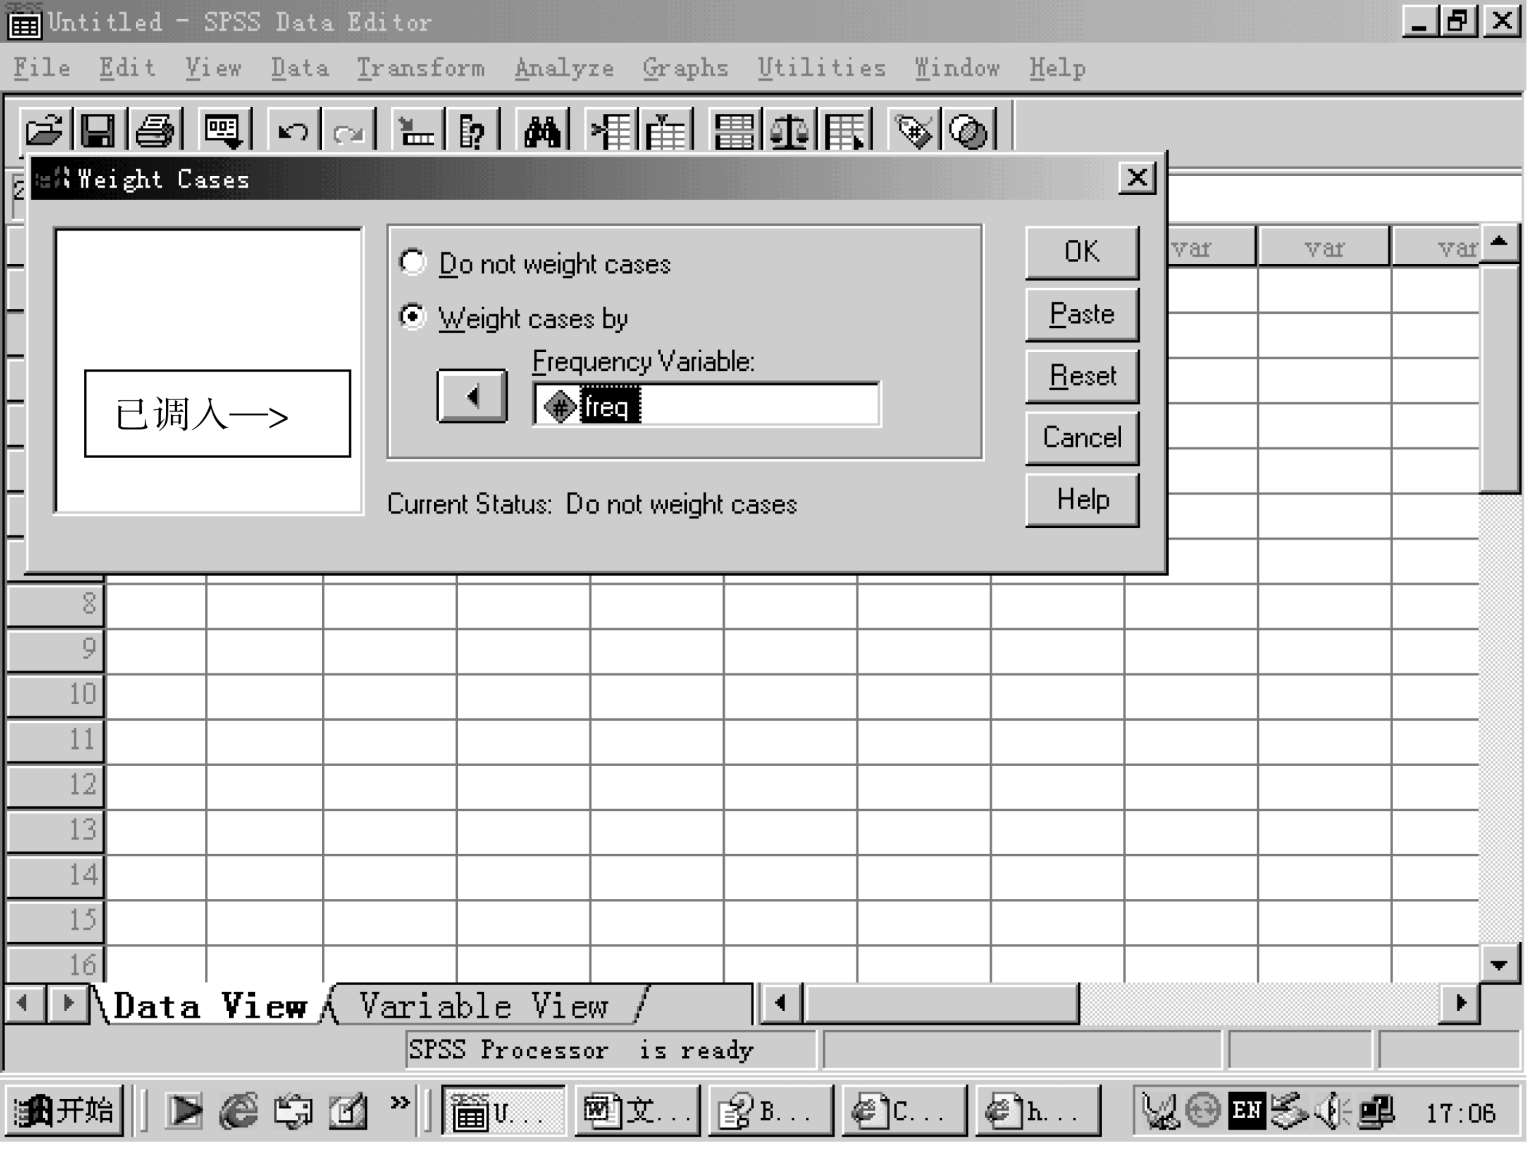The height and width of the screenshot is (1153, 1536).
Task: Open the Utilities menu
Action: (822, 68)
